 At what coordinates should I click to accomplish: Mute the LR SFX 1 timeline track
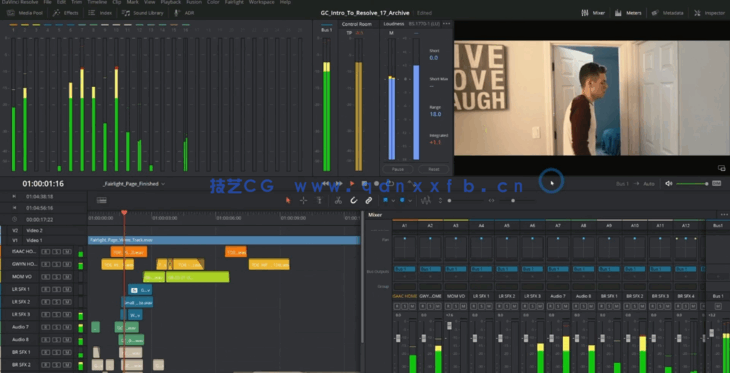point(68,290)
